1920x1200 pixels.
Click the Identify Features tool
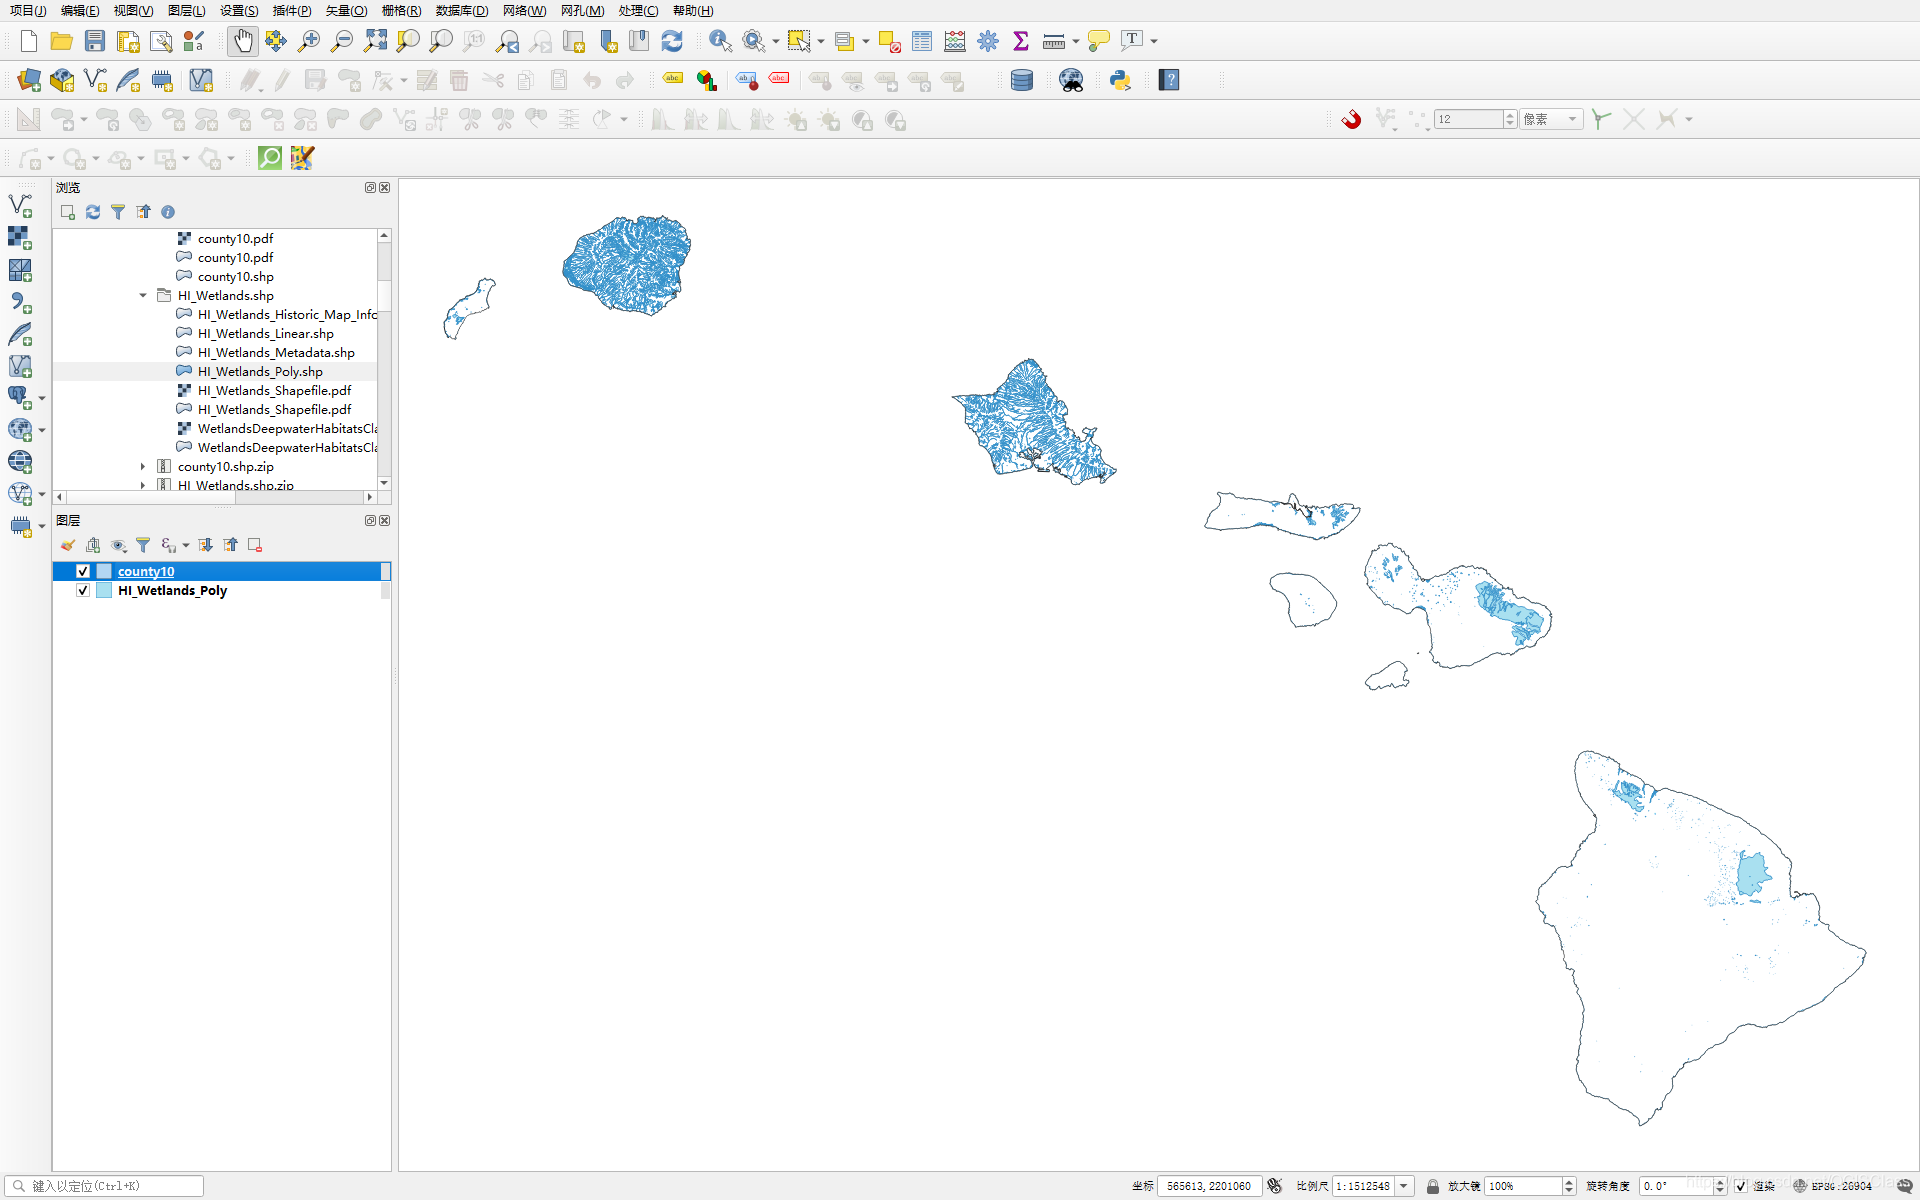pyautogui.click(x=720, y=41)
